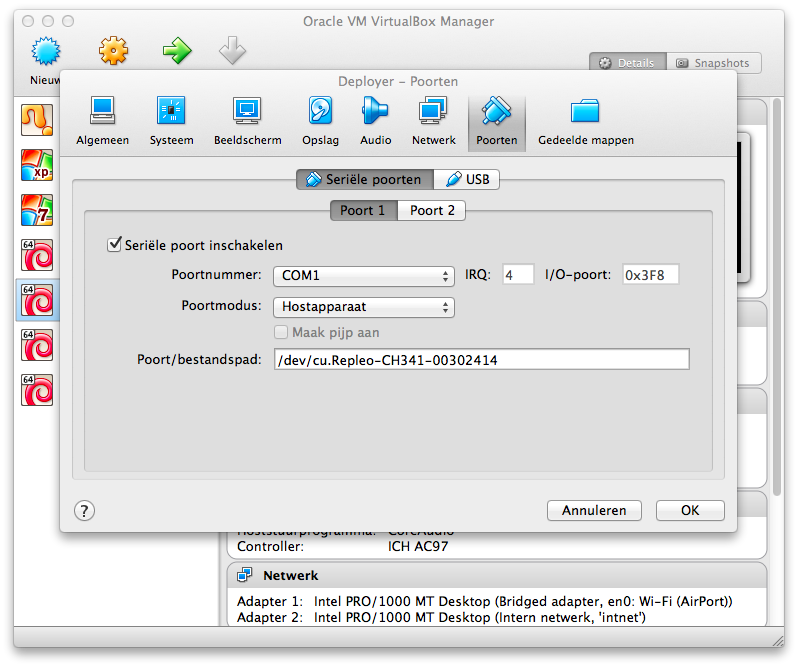This screenshot has width=798, height=667.
Task: Open the Systeem settings section
Action: pyautogui.click(x=171, y=121)
